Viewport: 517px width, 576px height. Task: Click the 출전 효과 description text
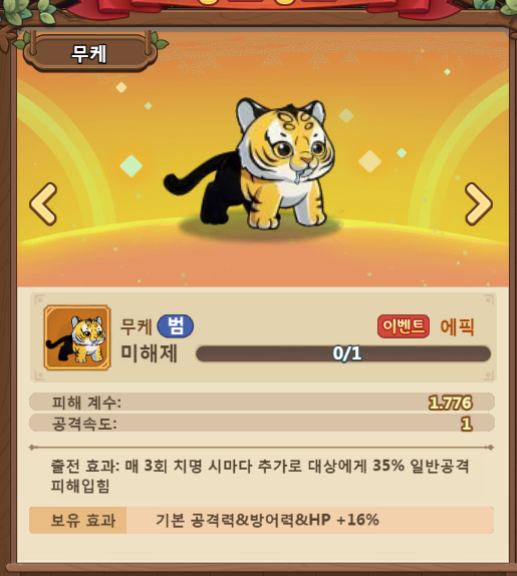click(x=260, y=476)
